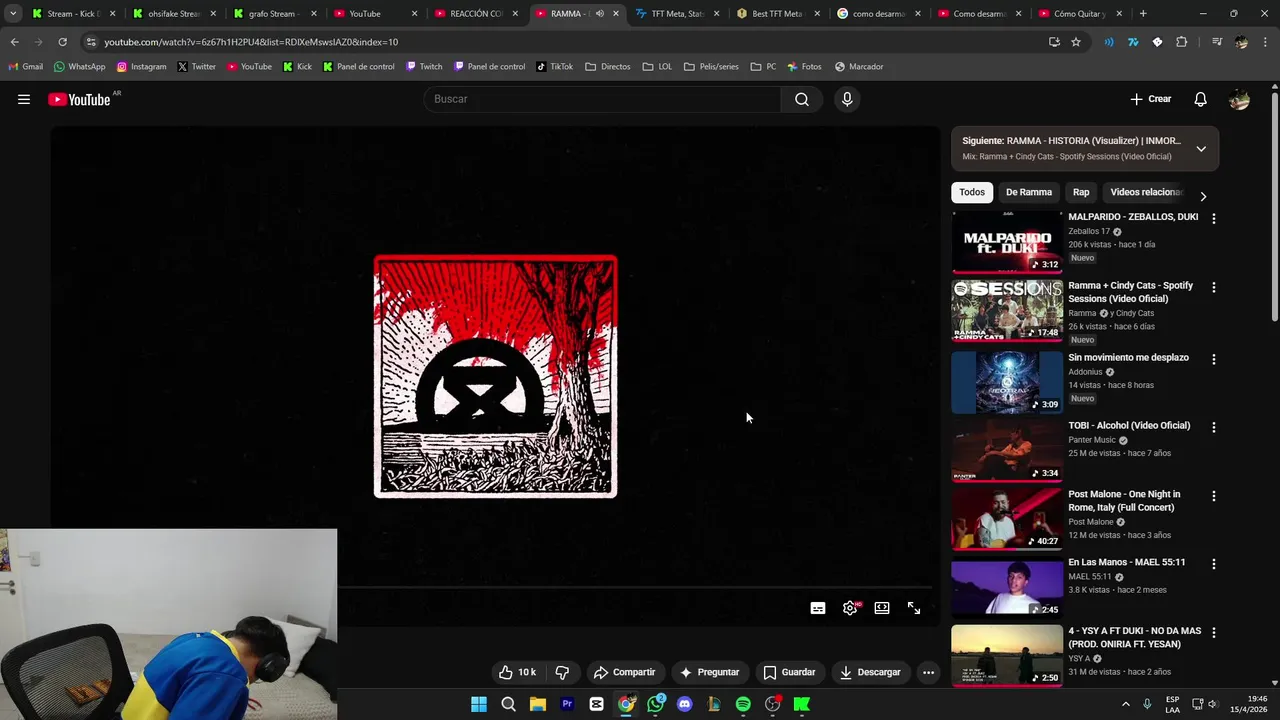Screen dimensions: 1280x720
Task: Dislike the video
Action: coord(562,672)
